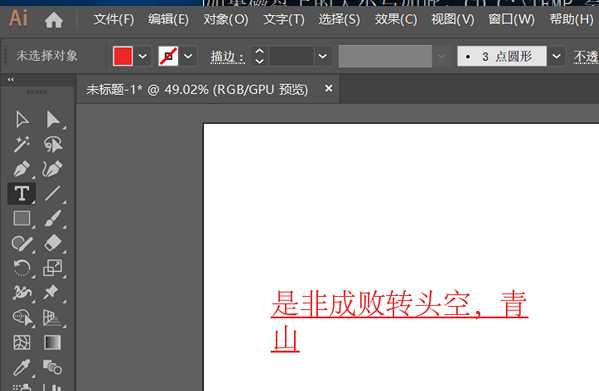599x391 pixels.
Task: Select the Warp tool
Action: (x=22, y=293)
